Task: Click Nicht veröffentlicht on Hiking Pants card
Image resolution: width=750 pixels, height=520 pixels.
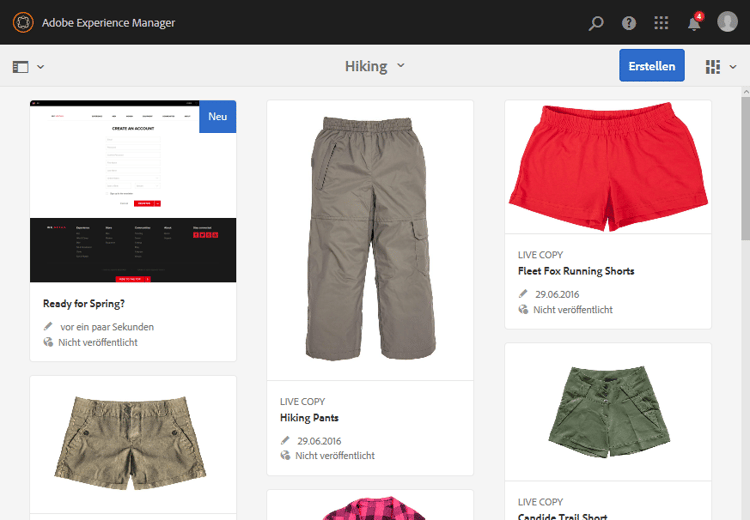Action: point(335,455)
